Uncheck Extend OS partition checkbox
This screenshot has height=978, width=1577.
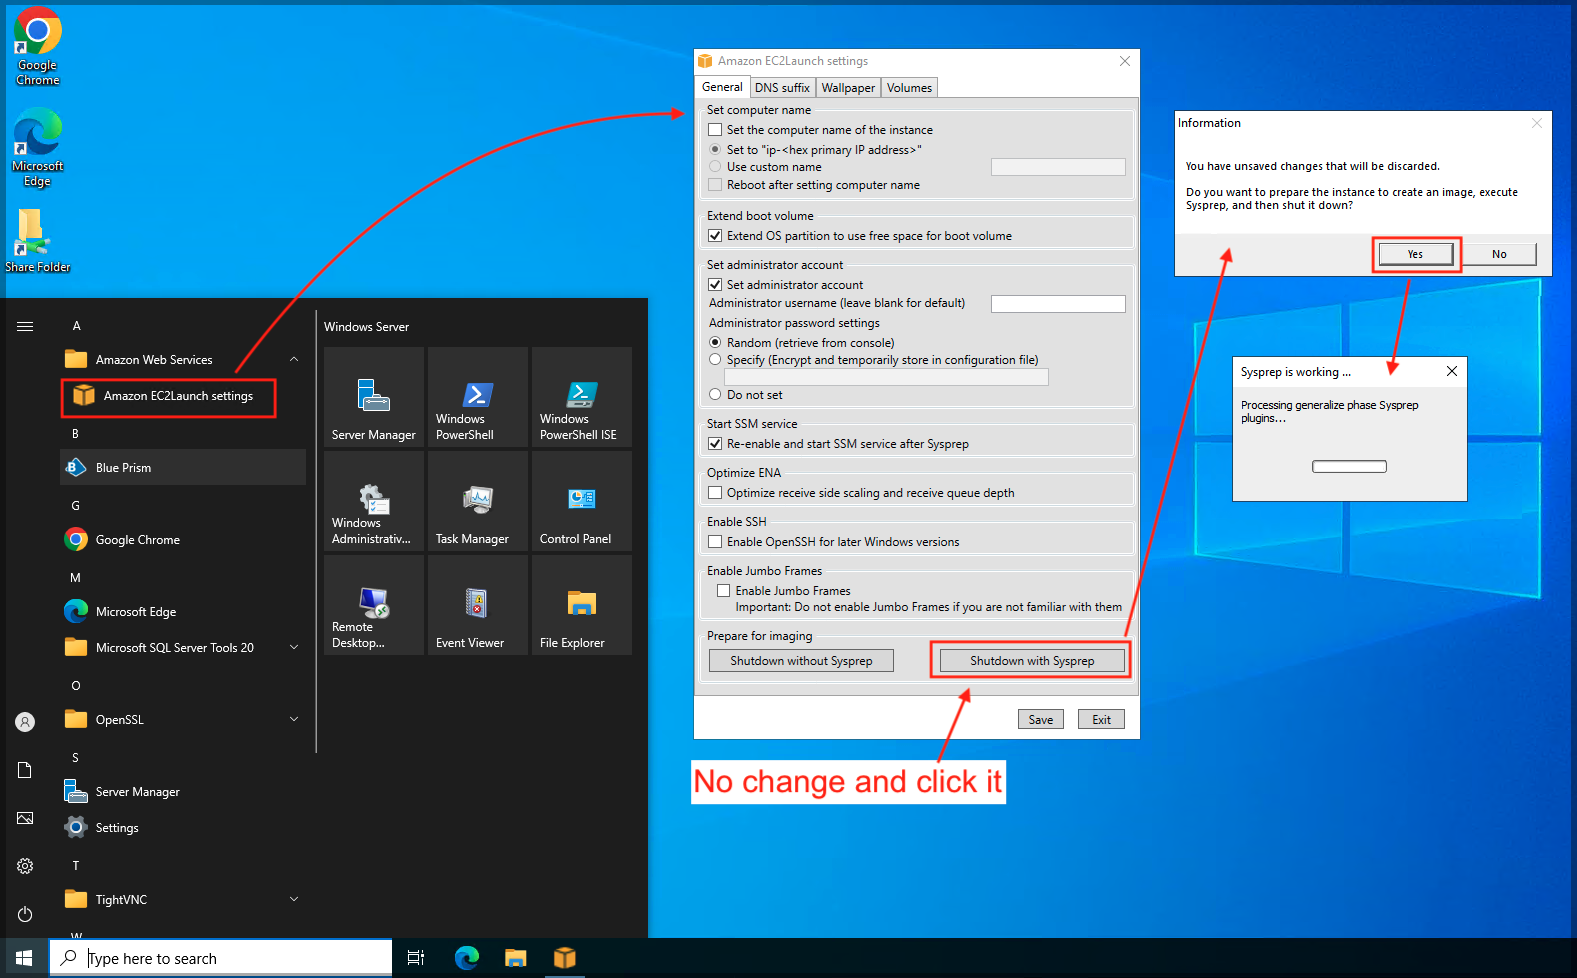point(715,236)
